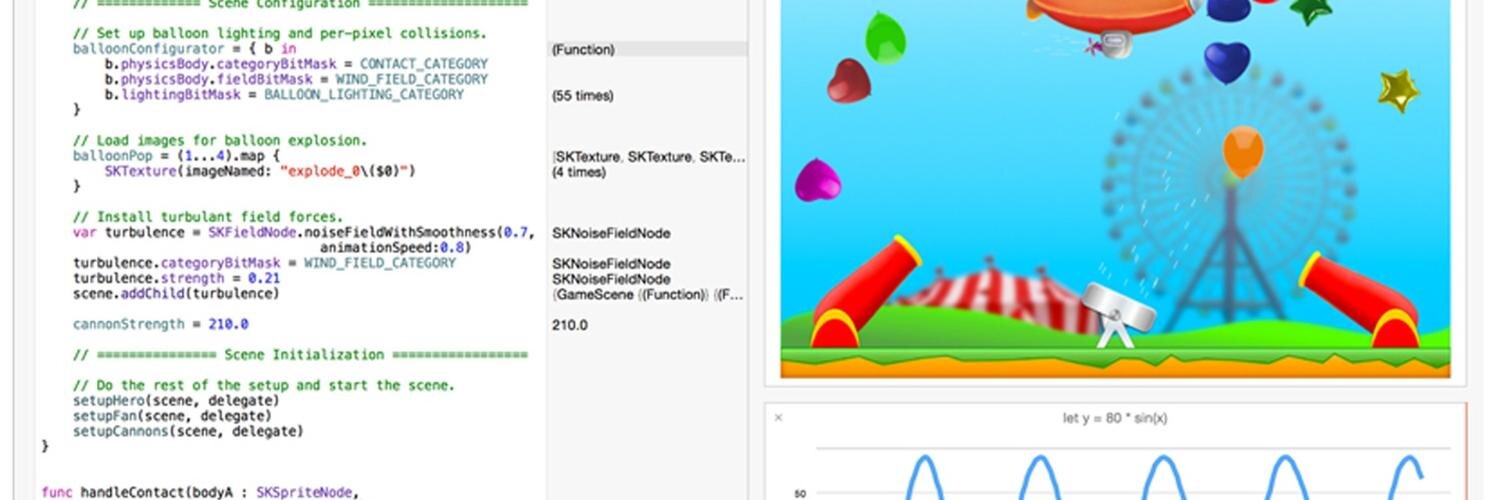Click the magenta heart balloon in the scene

pyautogui.click(x=817, y=180)
